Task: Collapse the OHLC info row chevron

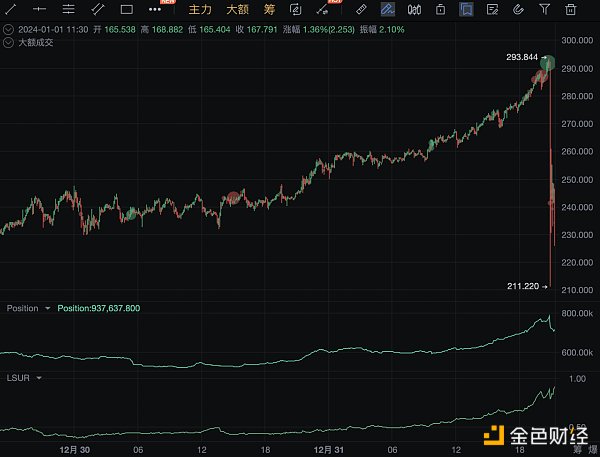Action: 7,28
